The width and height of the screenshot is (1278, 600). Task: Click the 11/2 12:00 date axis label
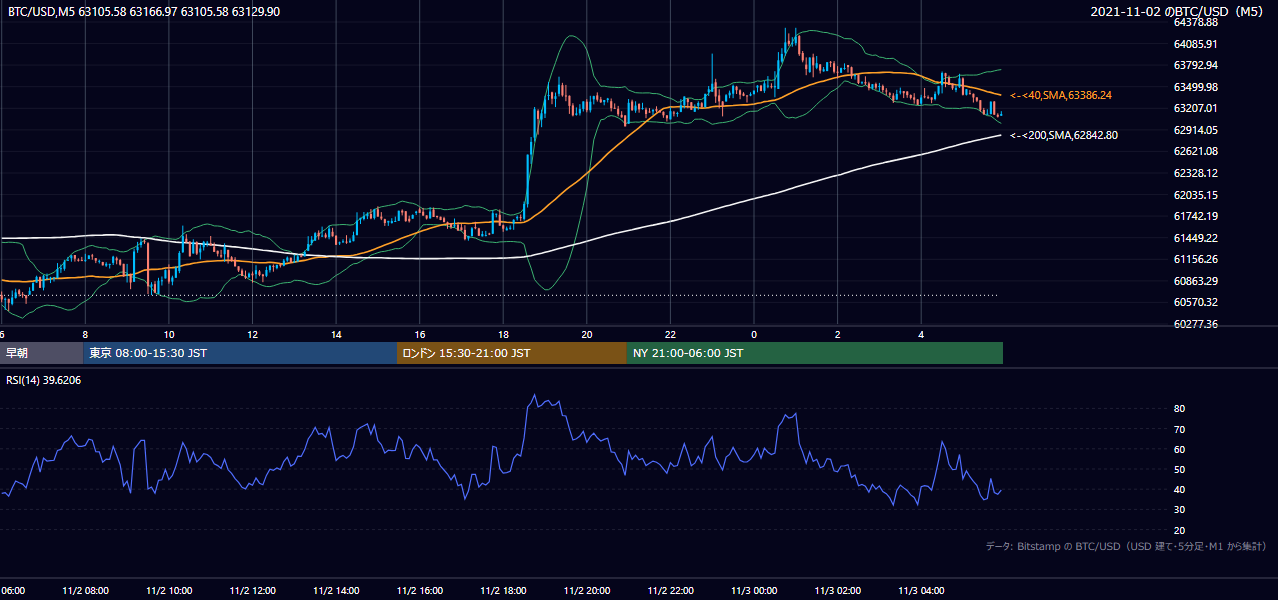(252, 591)
